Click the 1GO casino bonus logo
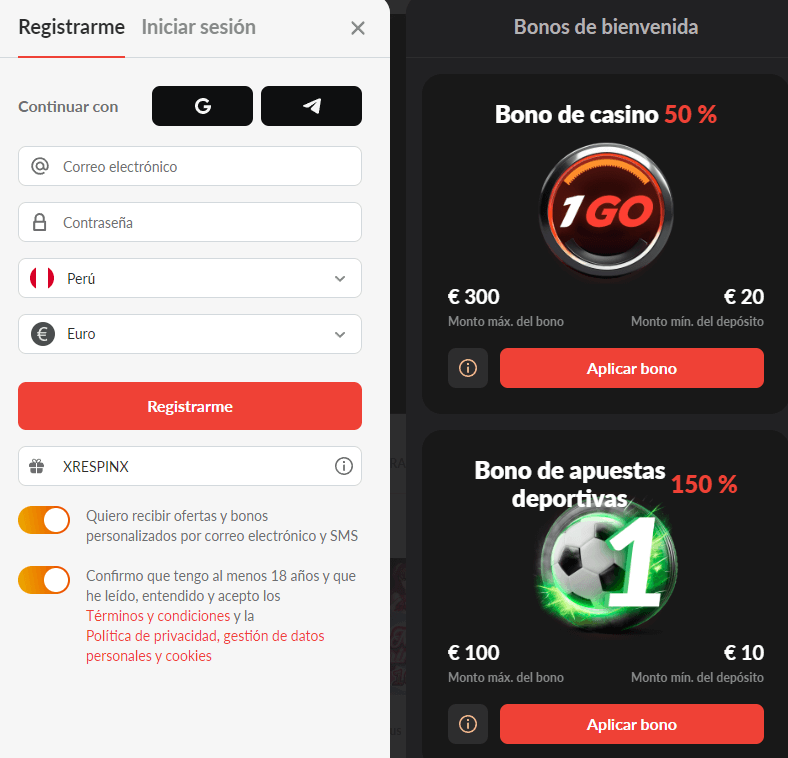Screen dimensions: 788x758 click(606, 210)
